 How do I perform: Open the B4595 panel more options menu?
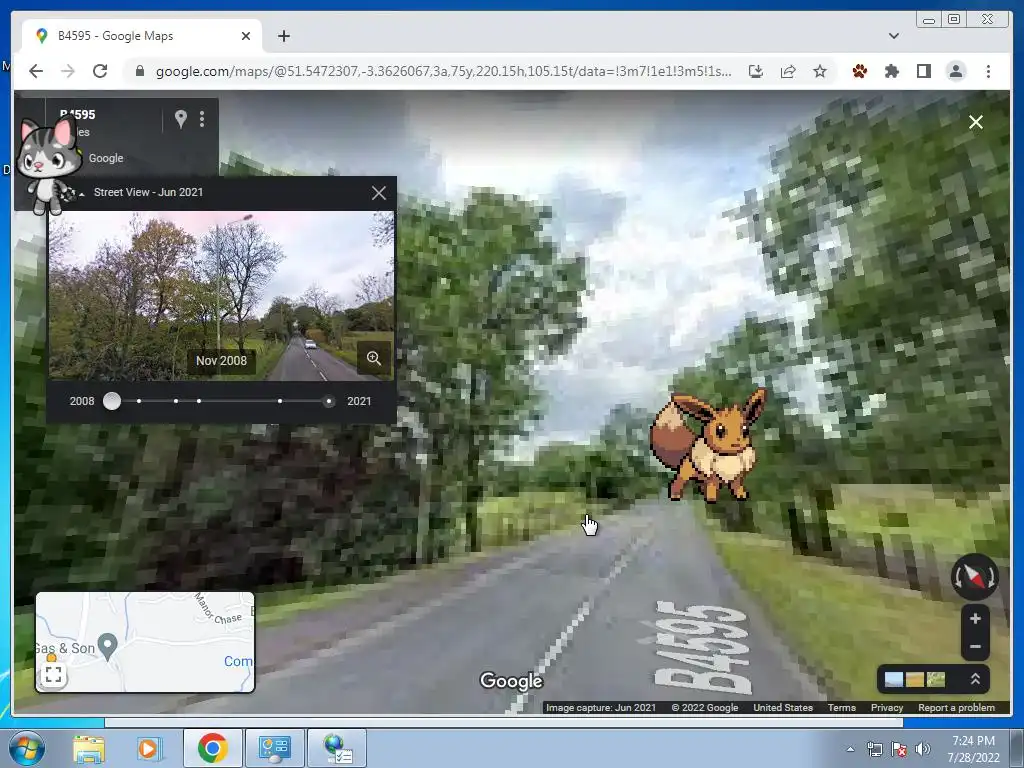[202, 118]
